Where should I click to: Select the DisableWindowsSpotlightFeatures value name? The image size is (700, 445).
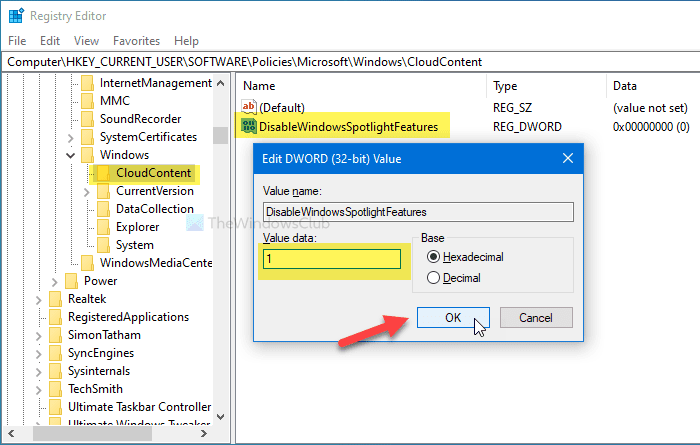click(348, 127)
